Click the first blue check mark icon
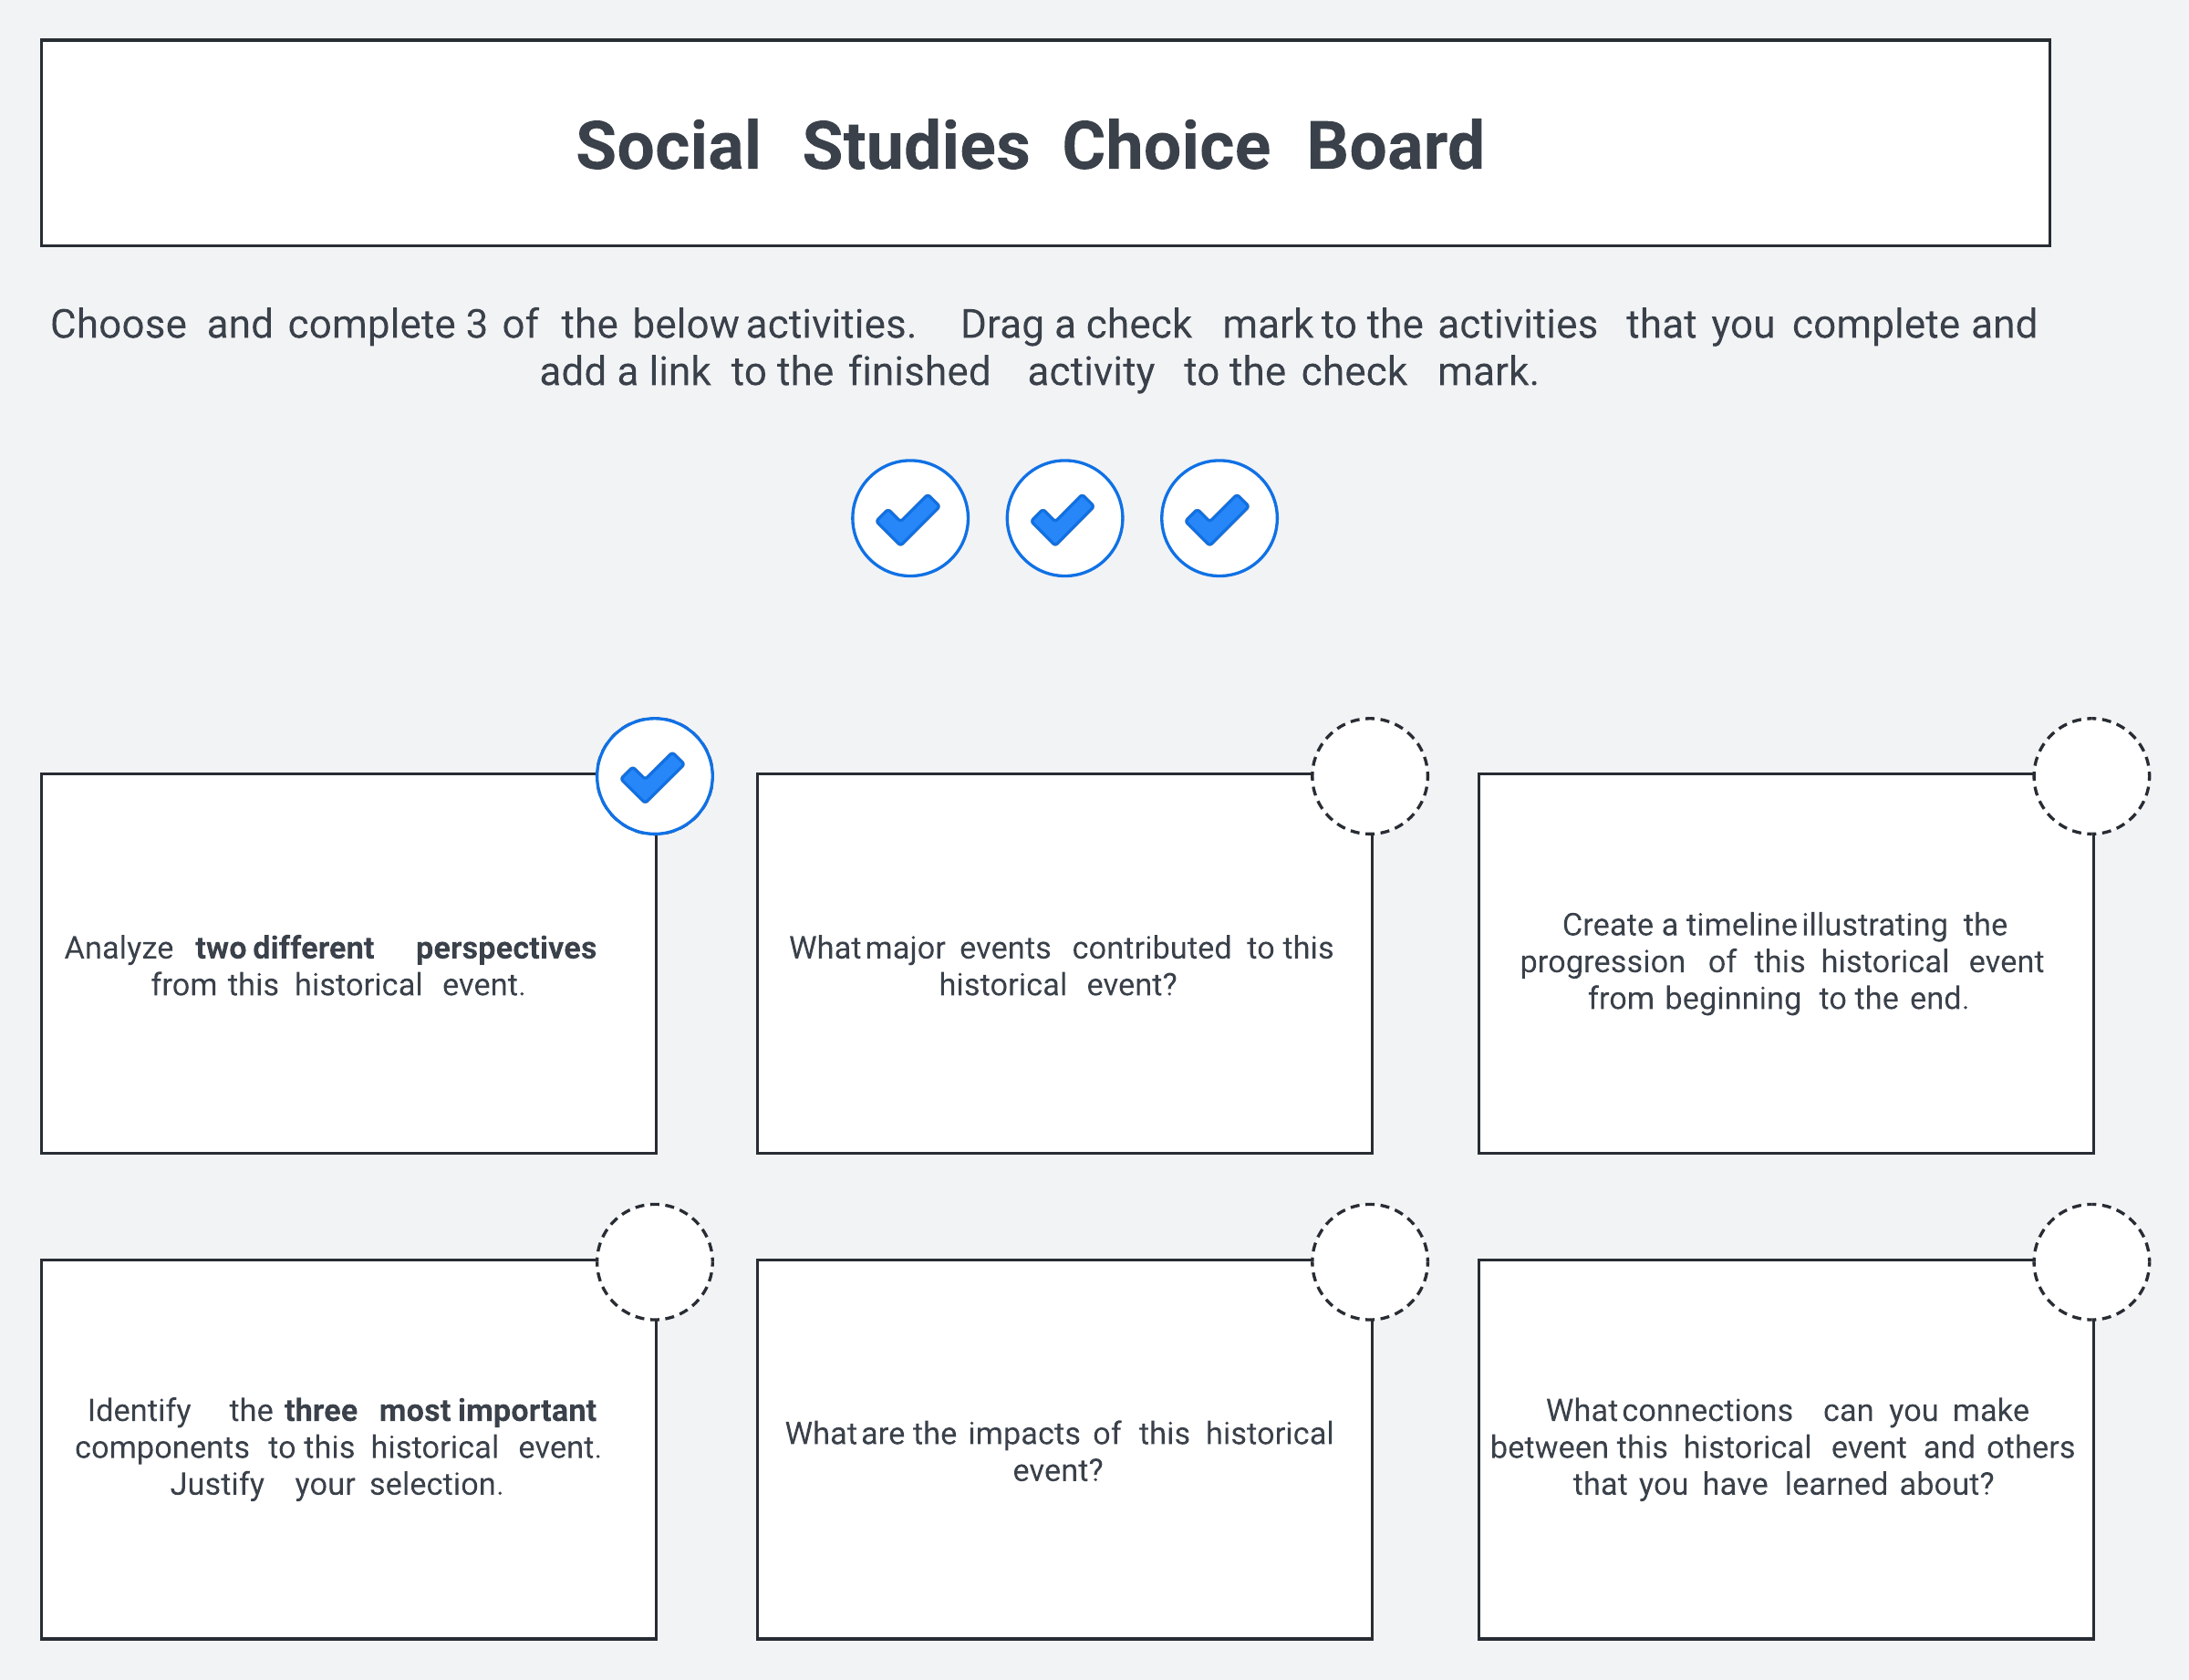2189x1680 pixels. tap(909, 518)
